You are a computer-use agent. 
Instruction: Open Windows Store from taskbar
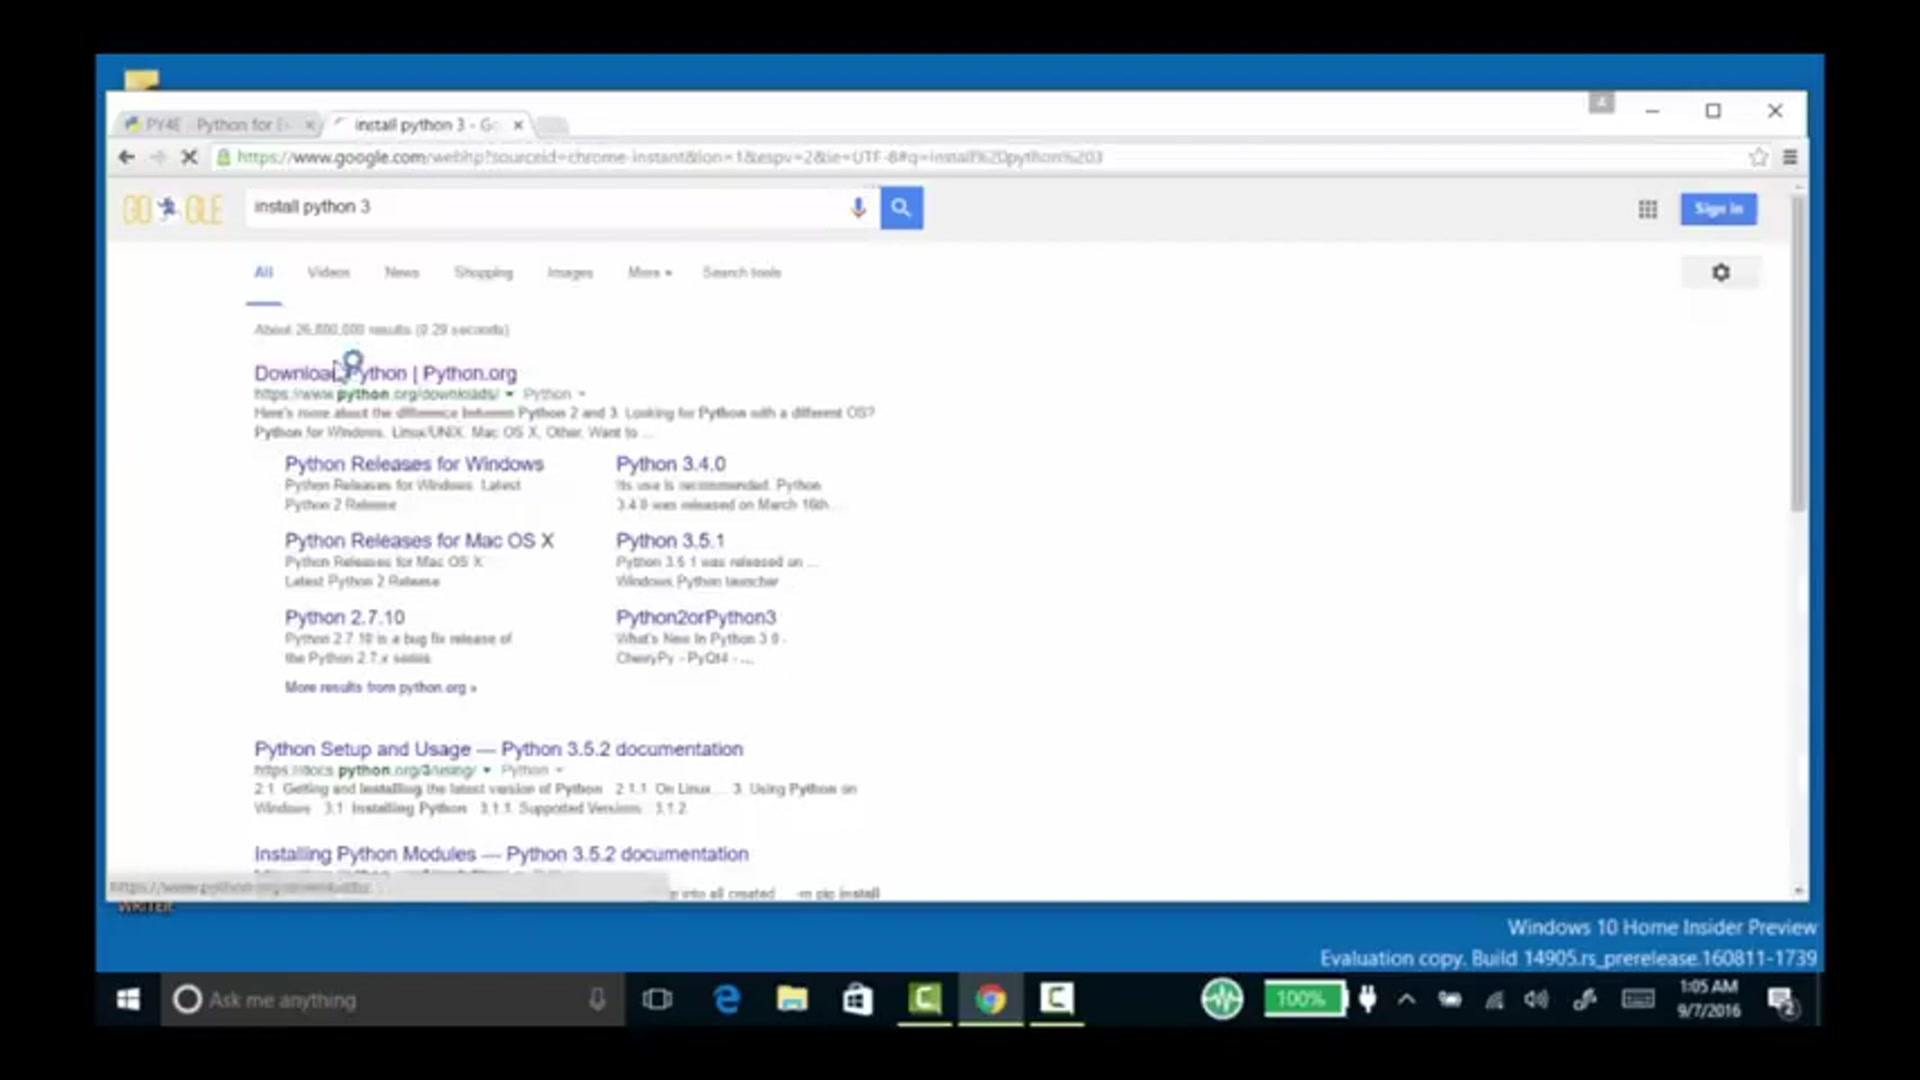click(858, 999)
